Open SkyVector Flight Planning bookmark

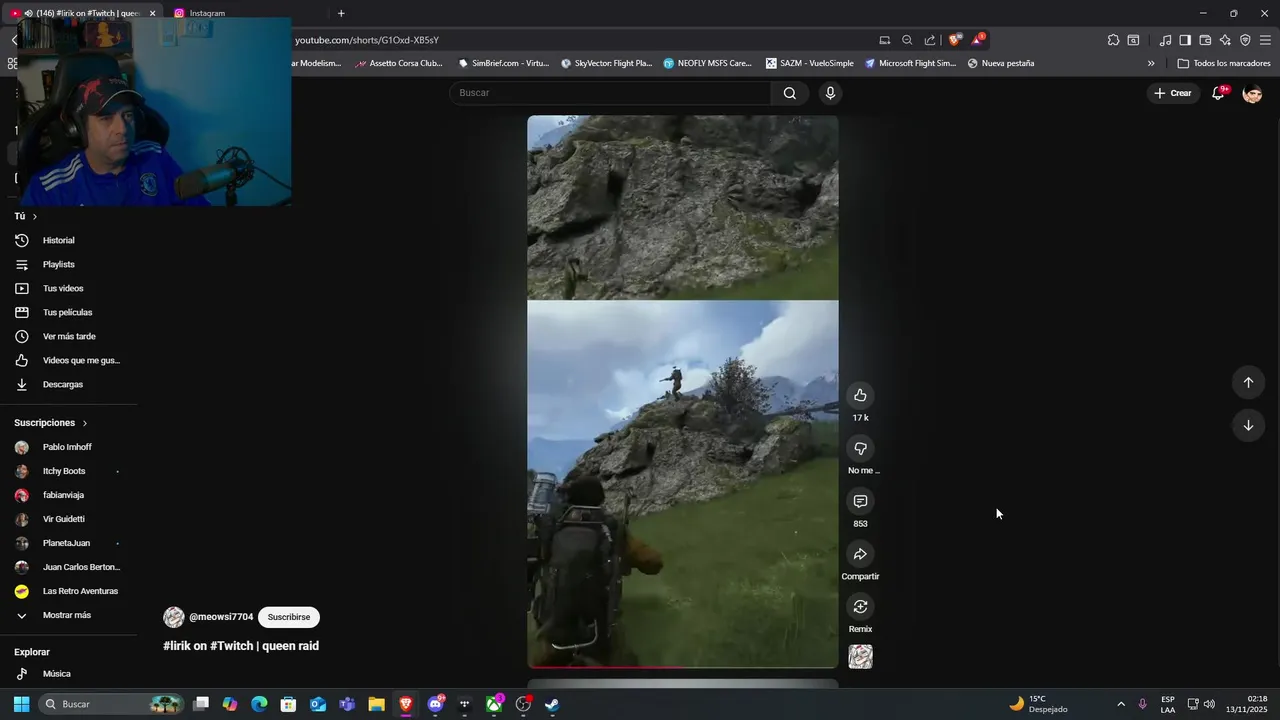pyautogui.click(x=606, y=64)
